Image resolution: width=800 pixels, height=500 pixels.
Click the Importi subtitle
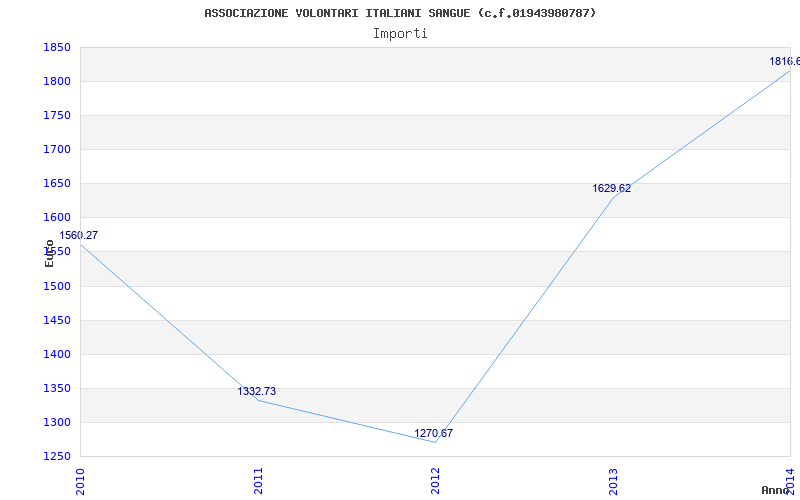(400, 34)
